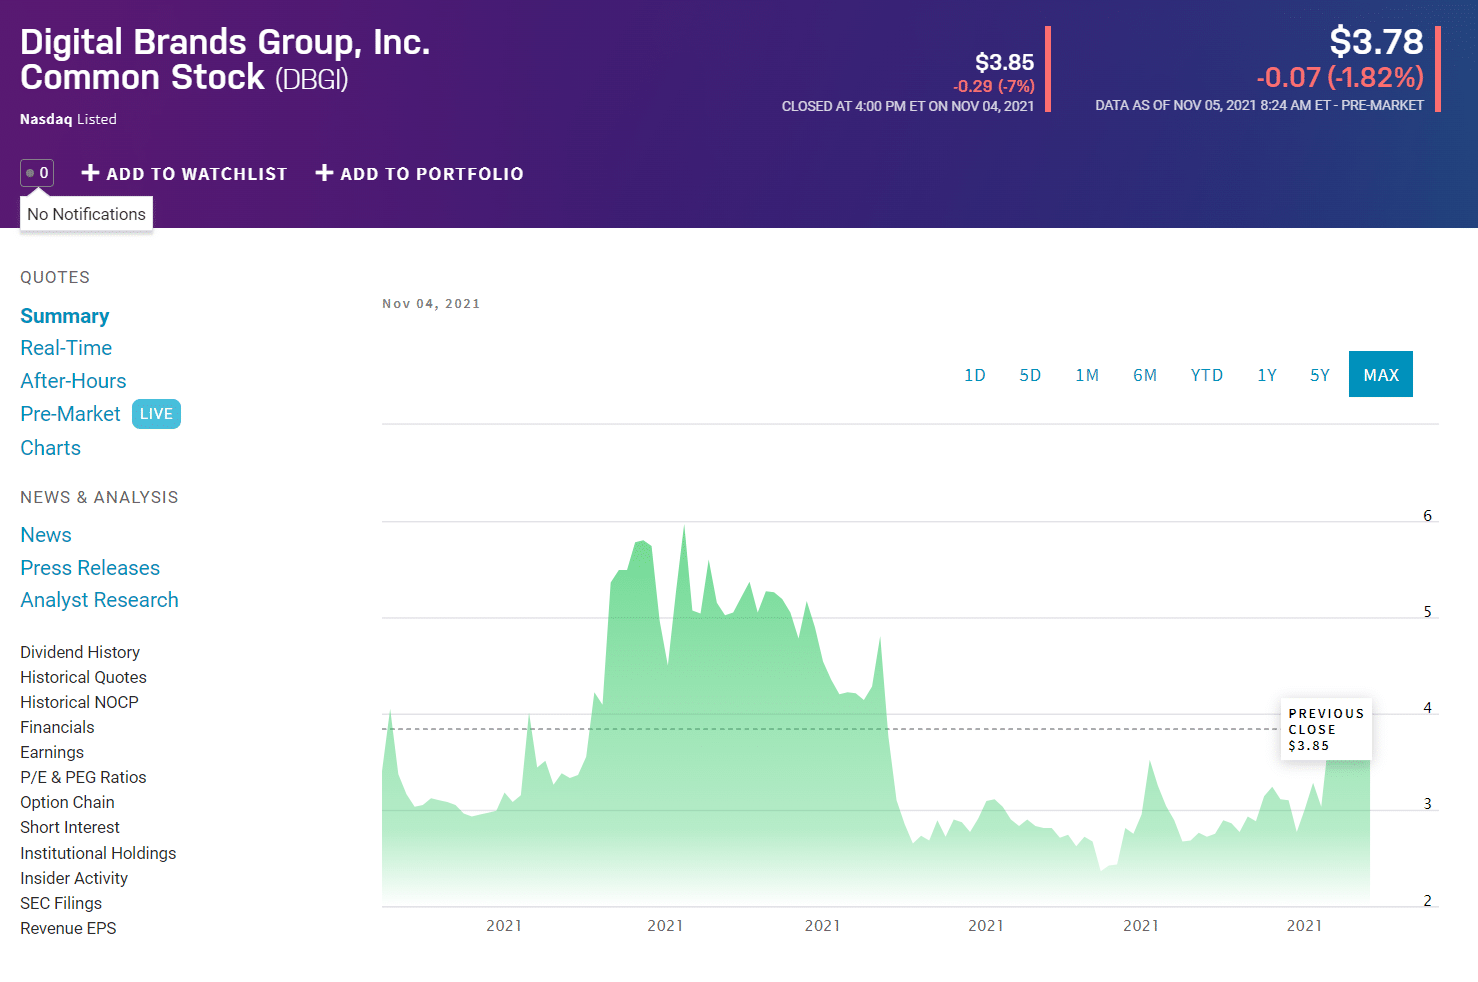Click Add to Watchlist

pyautogui.click(x=184, y=173)
